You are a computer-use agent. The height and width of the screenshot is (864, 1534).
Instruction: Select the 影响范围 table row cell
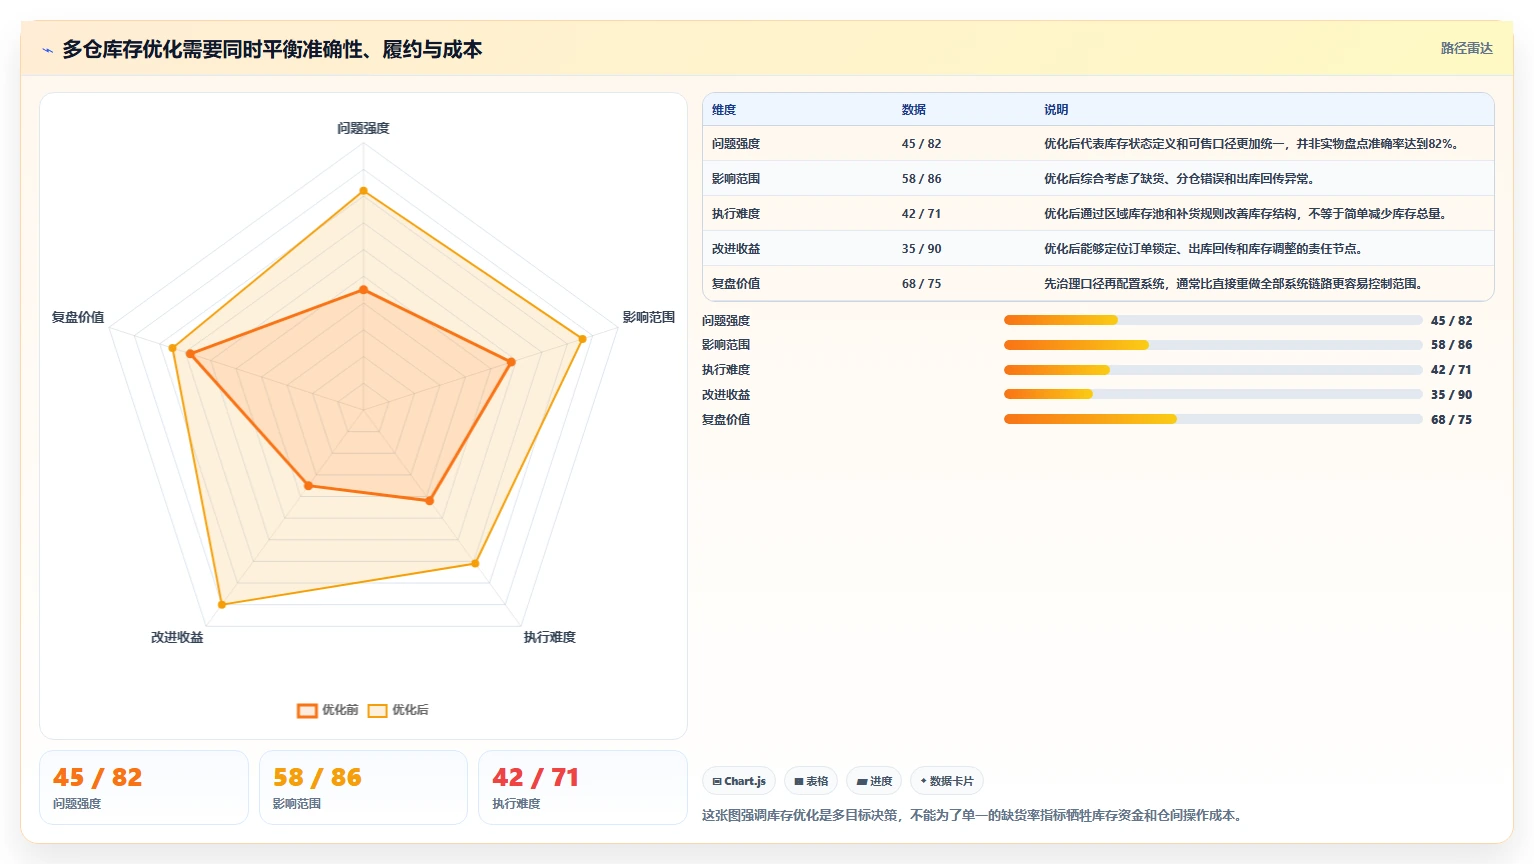(736, 179)
